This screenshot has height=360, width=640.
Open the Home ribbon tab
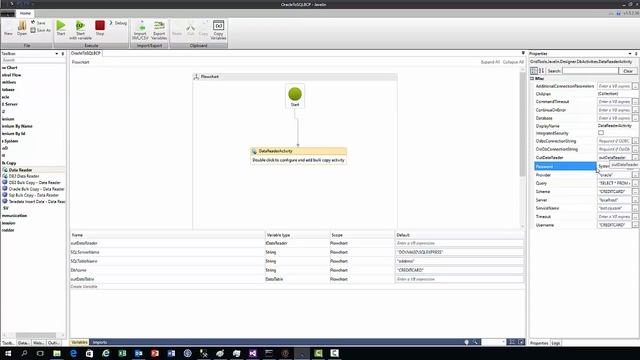(25, 13)
